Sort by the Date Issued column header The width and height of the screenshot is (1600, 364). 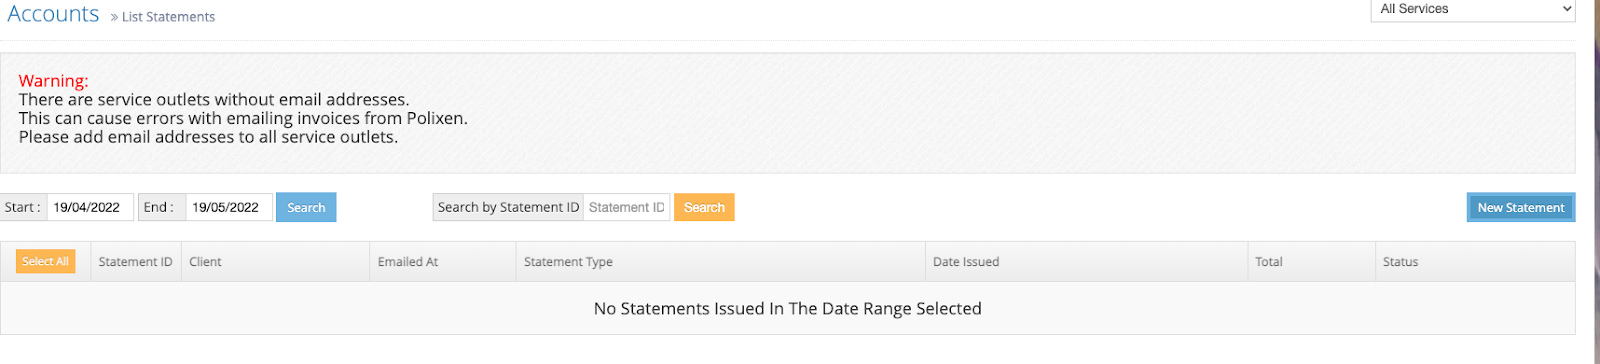tap(966, 262)
